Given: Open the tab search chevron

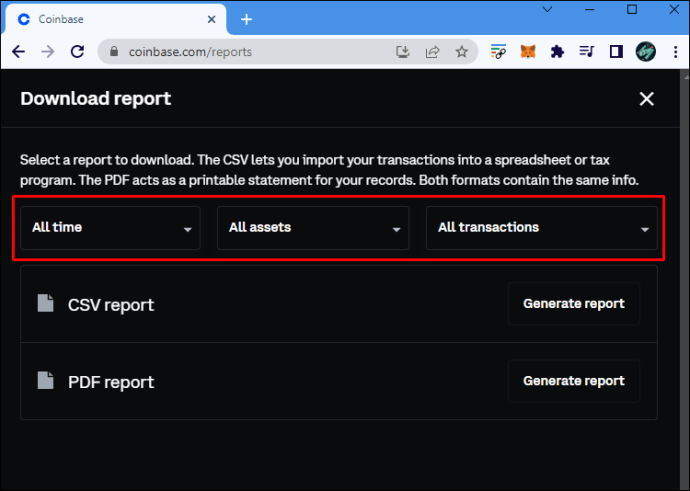Looking at the screenshot, I should click(x=547, y=9).
